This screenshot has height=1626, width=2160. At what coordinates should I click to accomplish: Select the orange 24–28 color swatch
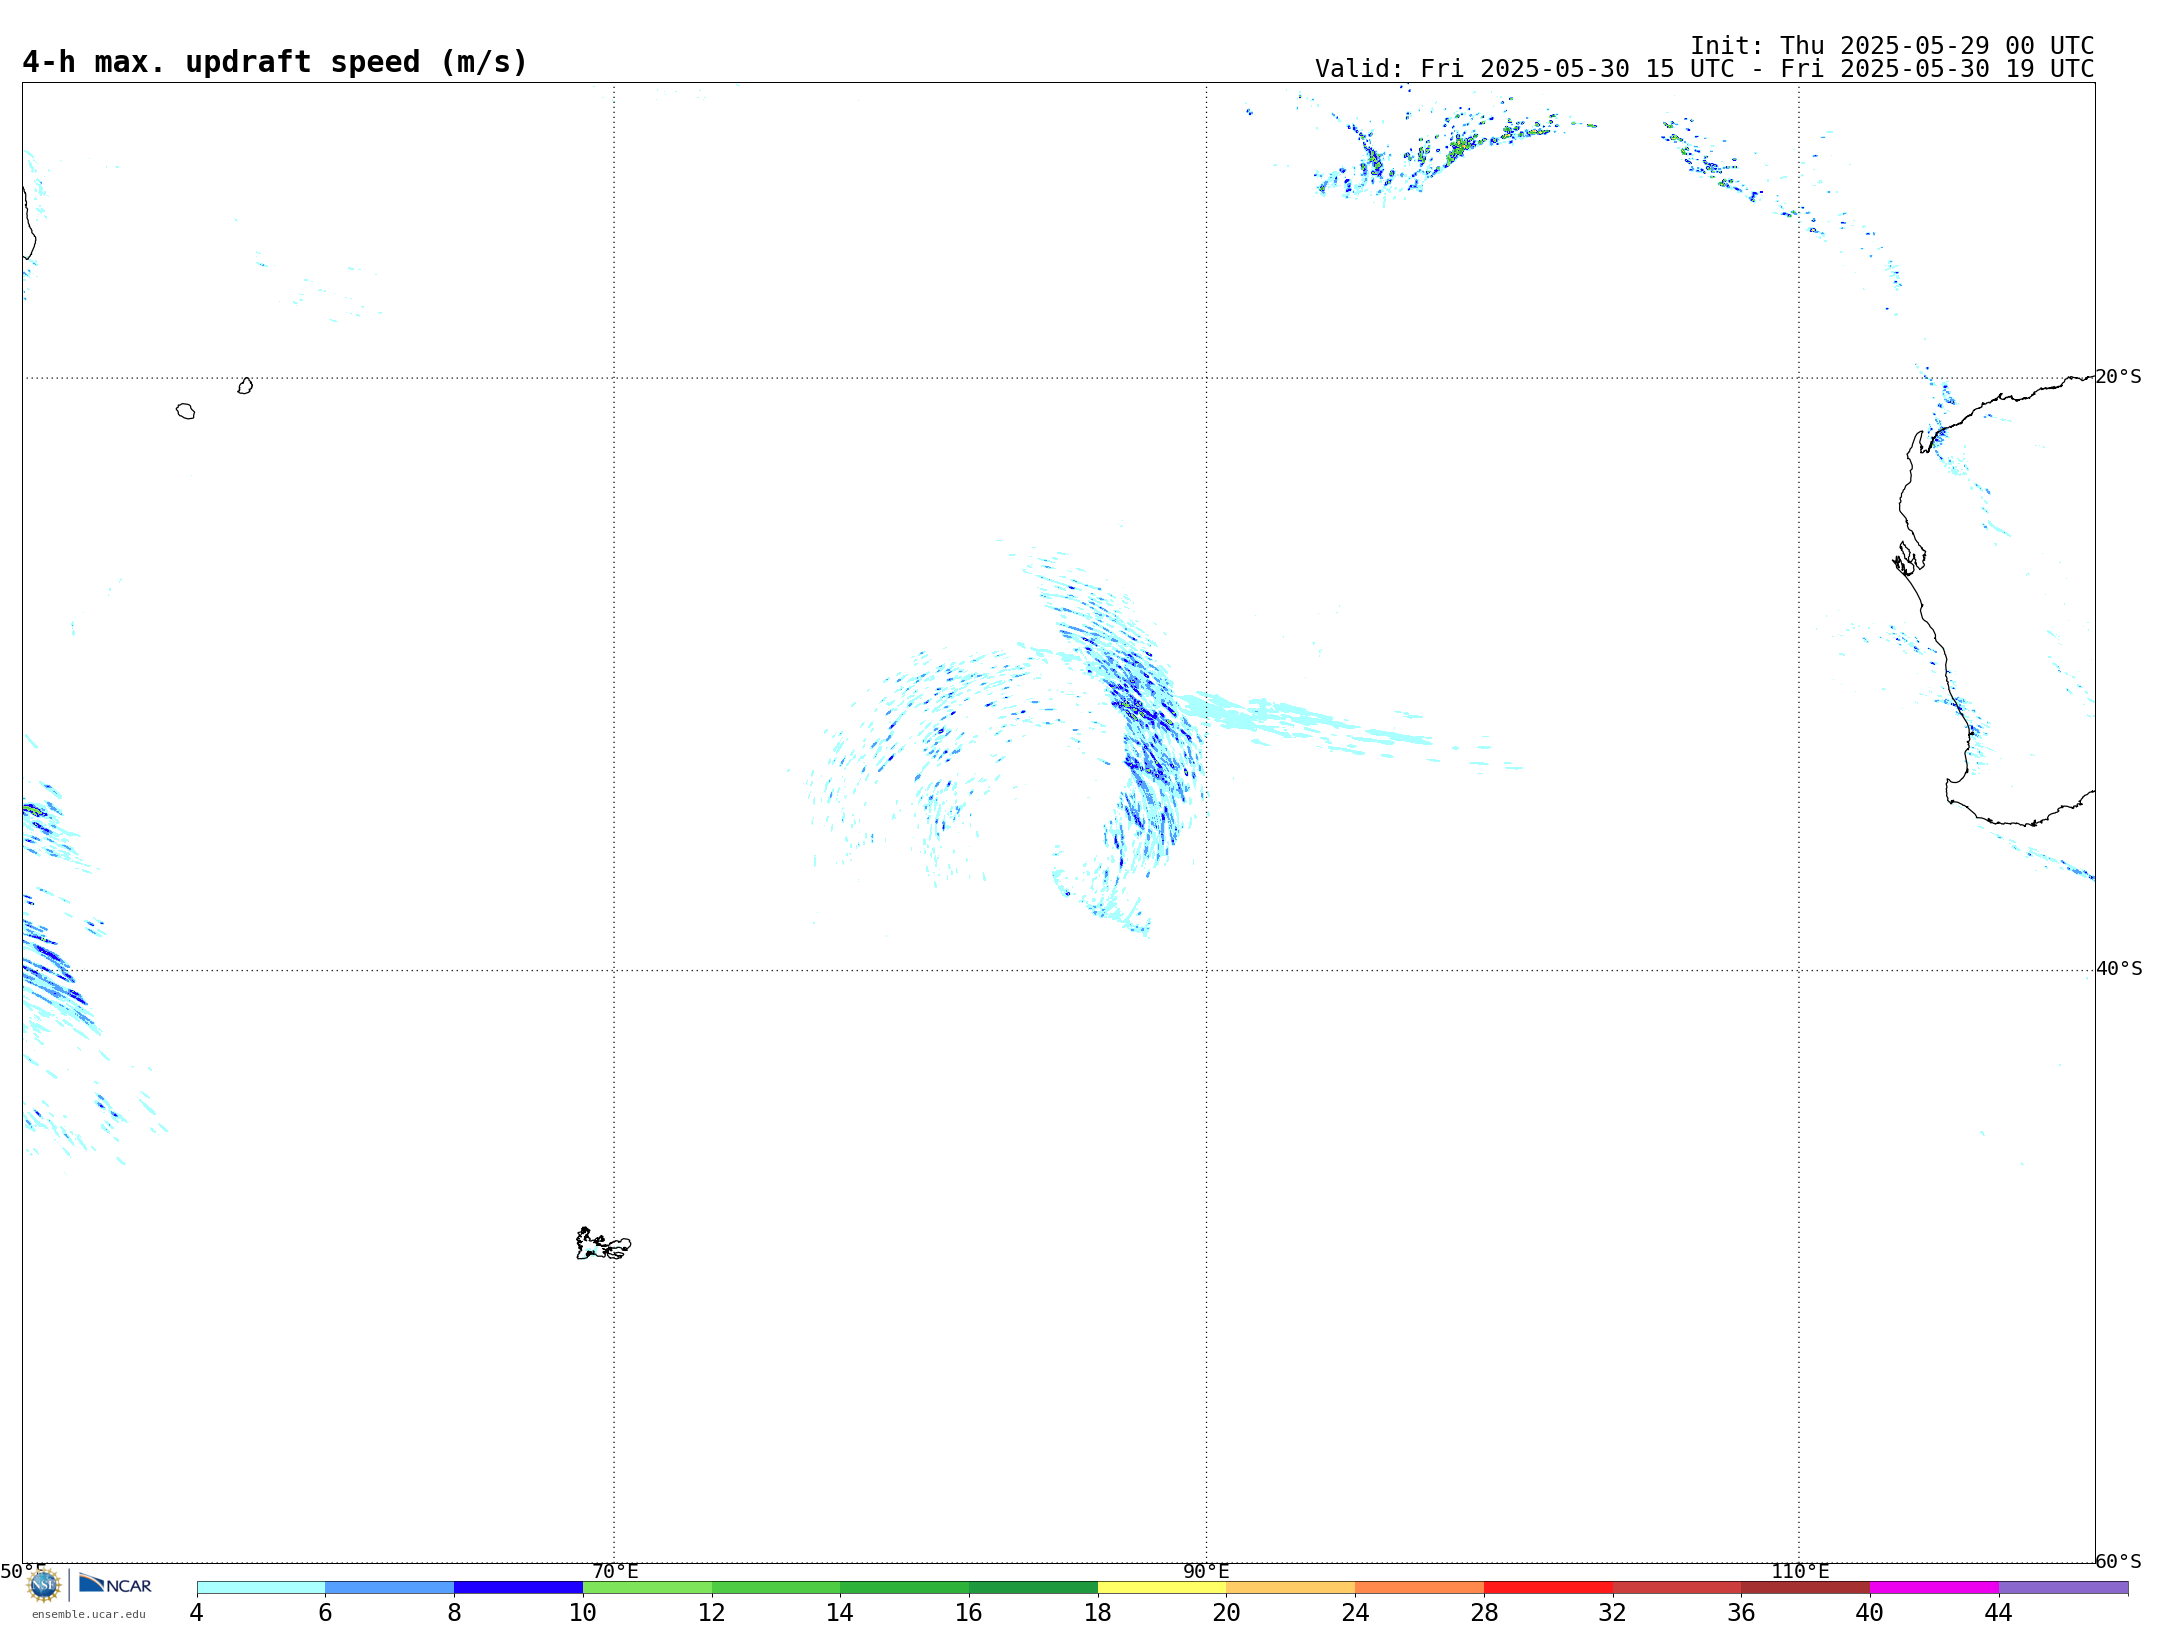pos(1420,1588)
